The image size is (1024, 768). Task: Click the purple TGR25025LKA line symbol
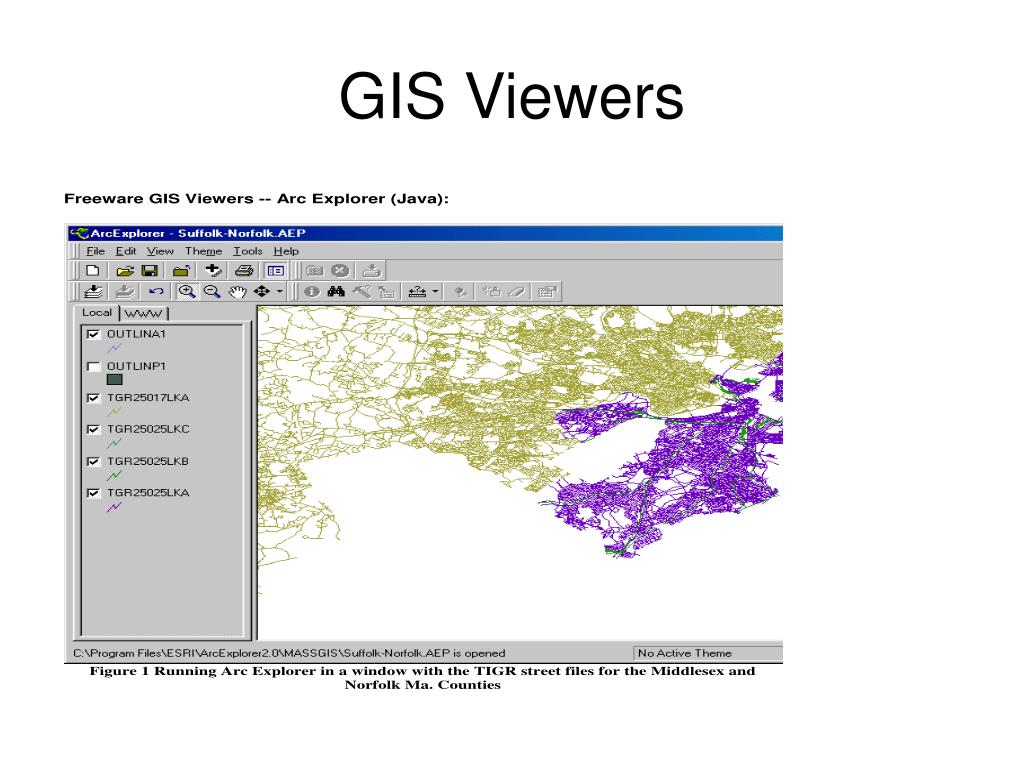coord(114,507)
